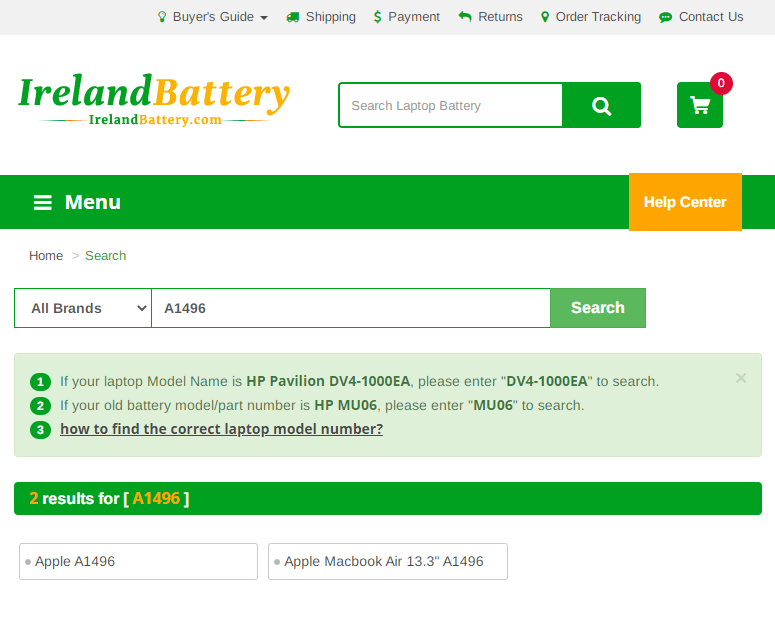Image resolution: width=775 pixels, height=628 pixels.
Task: Click the hamburger Menu icon
Action: pos(42,203)
